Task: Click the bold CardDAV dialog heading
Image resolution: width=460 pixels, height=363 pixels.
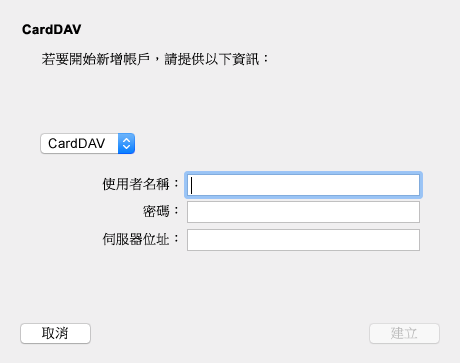Action: [x=52, y=29]
